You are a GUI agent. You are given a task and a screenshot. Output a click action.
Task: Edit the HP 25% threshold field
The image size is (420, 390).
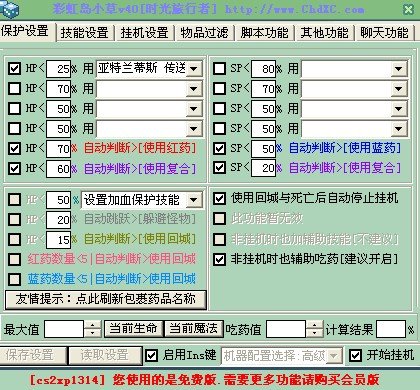coord(58,69)
